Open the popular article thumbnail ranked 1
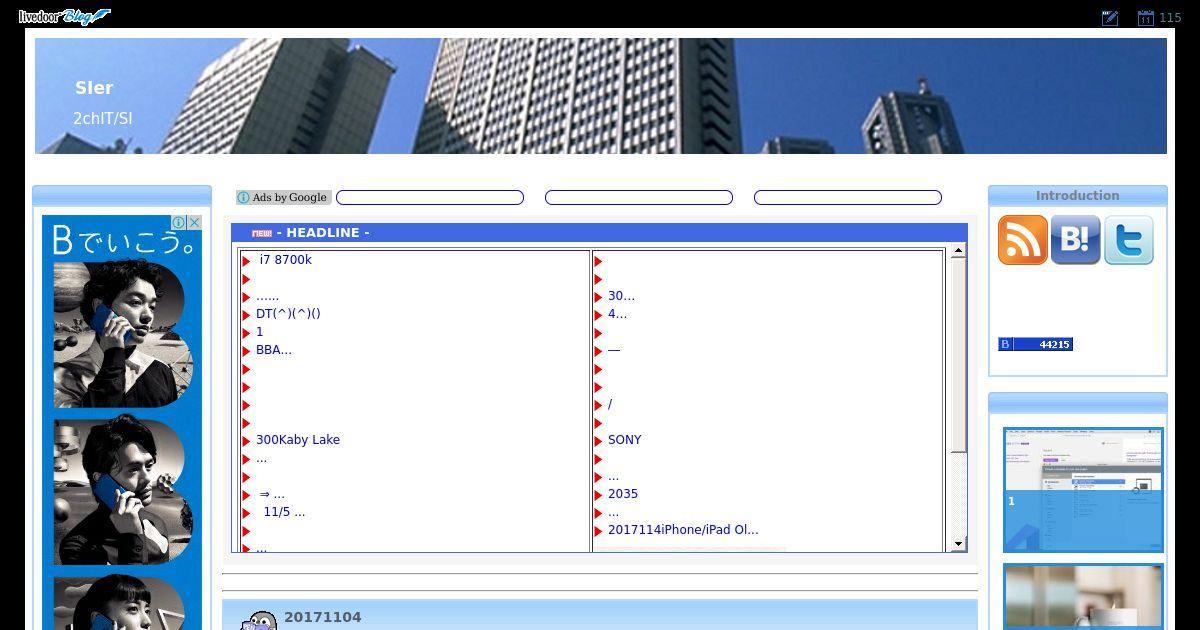This screenshot has height=630, width=1200. (1083, 490)
